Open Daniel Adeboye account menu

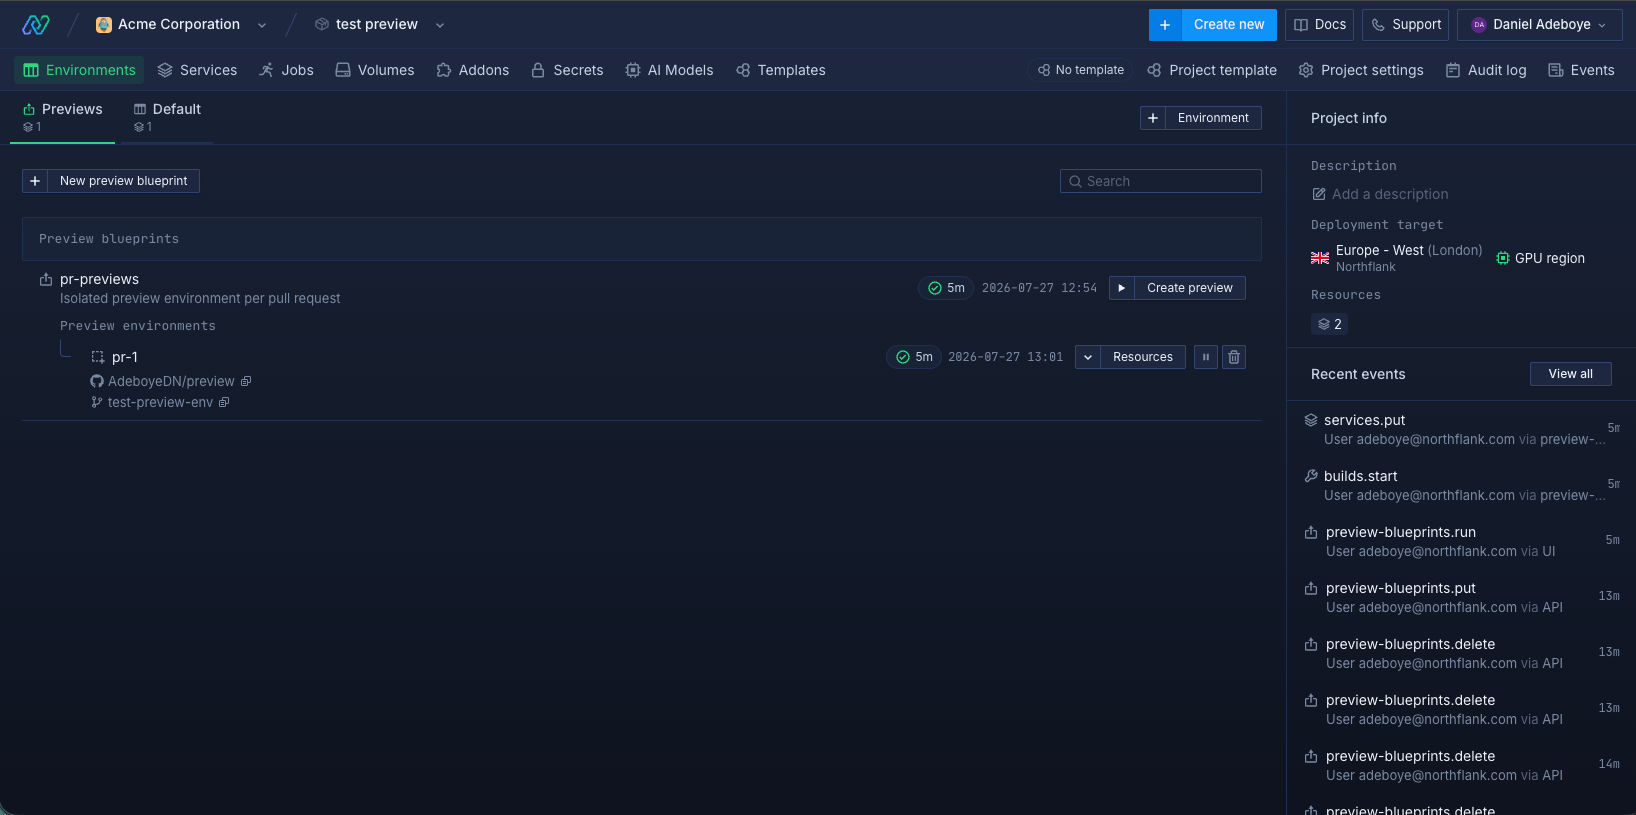(x=1540, y=25)
